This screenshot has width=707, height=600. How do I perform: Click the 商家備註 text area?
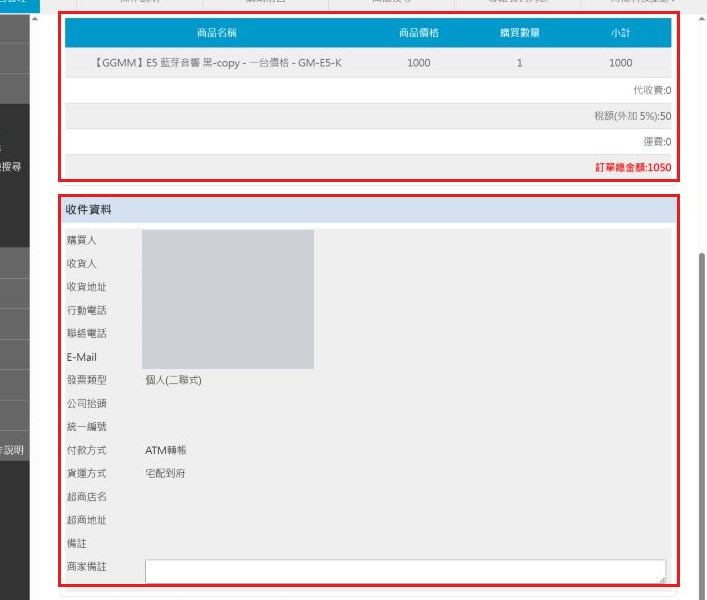point(405,571)
